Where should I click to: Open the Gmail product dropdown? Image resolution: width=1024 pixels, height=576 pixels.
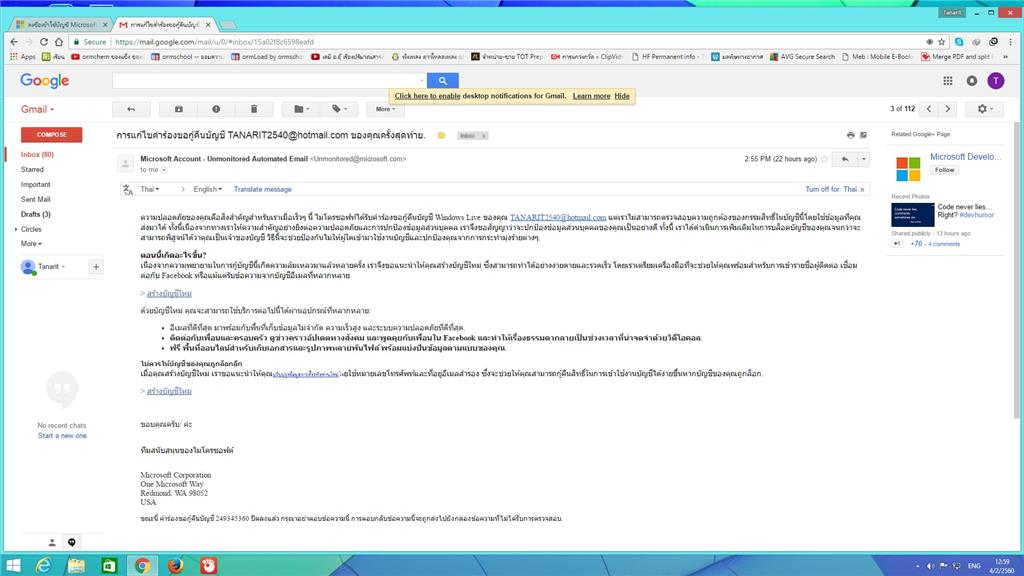pyautogui.click(x=38, y=109)
